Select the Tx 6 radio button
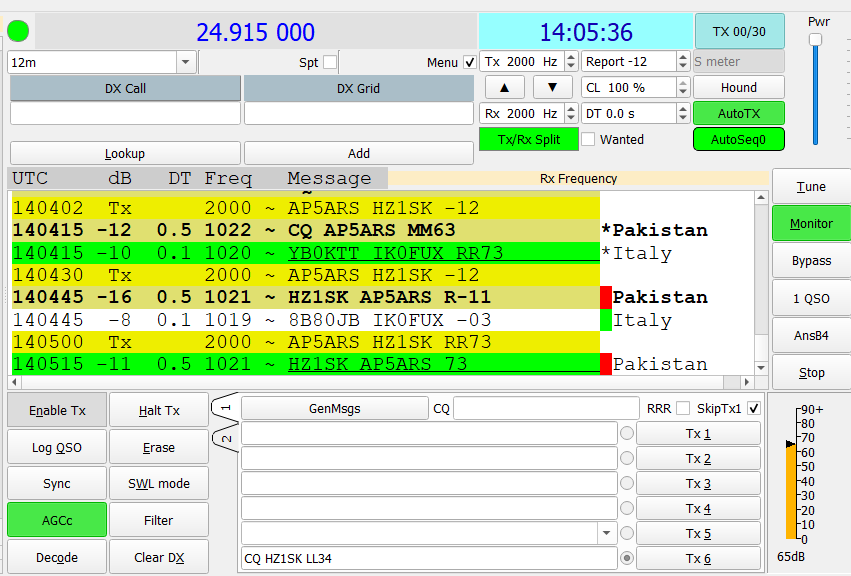Viewport: 851px width, 576px height. click(x=627, y=558)
